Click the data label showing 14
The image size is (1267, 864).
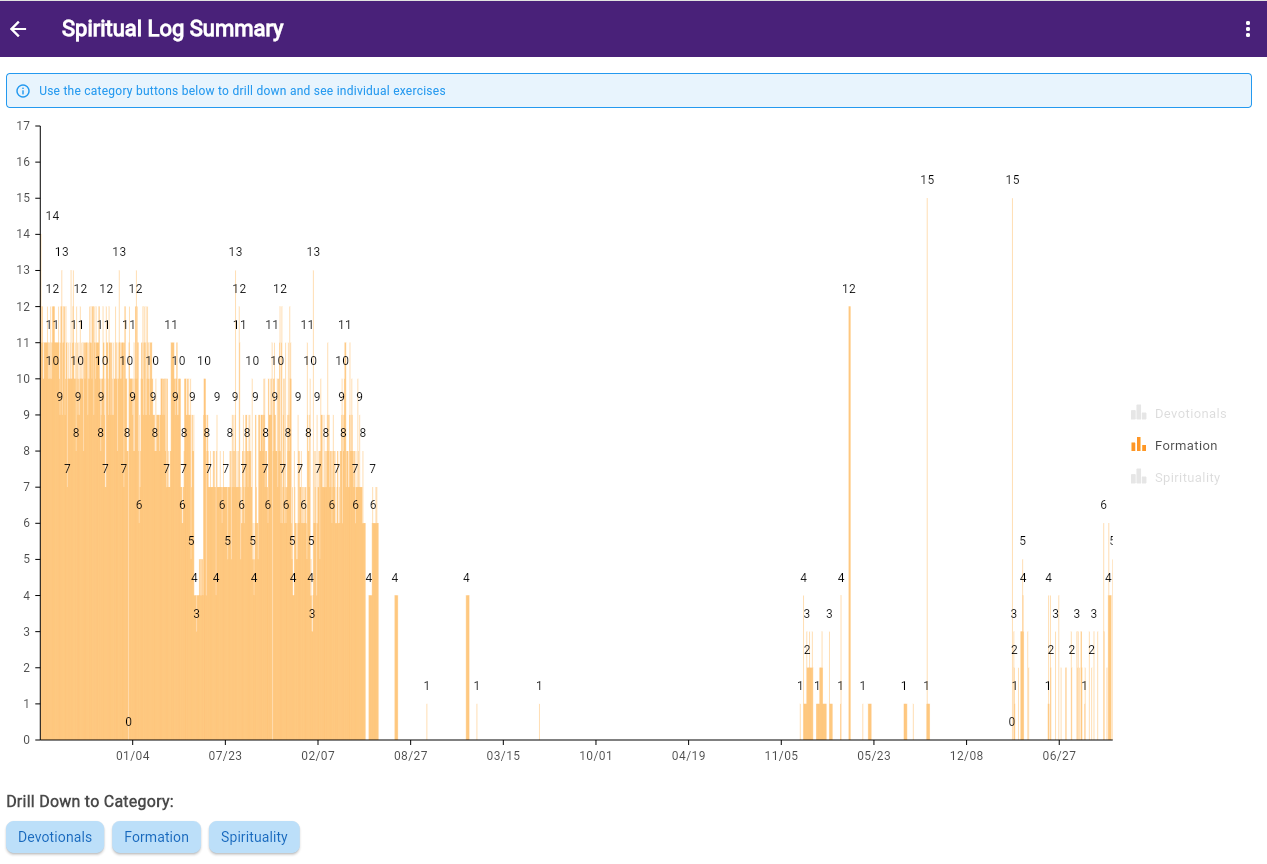click(x=52, y=216)
